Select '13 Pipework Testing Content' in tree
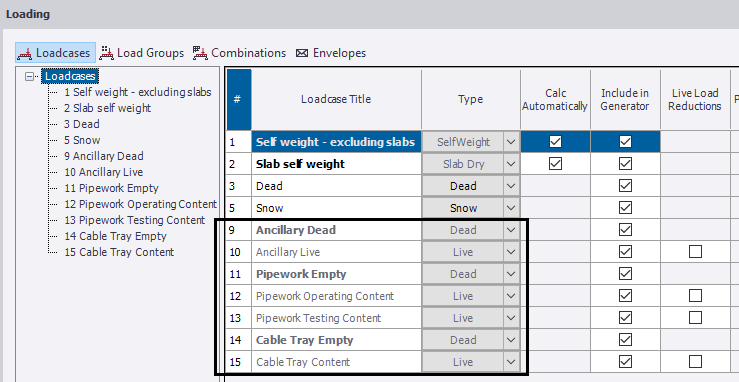The width and height of the screenshot is (739, 382). click(134, 220)
